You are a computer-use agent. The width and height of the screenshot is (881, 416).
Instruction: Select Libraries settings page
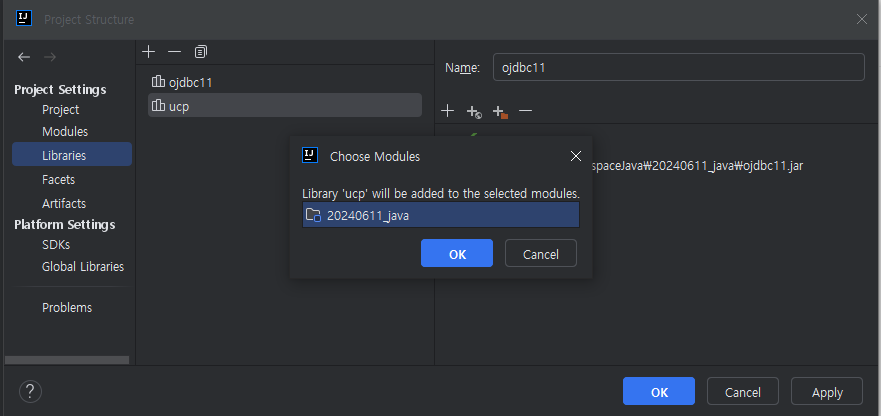coord(72,155)
